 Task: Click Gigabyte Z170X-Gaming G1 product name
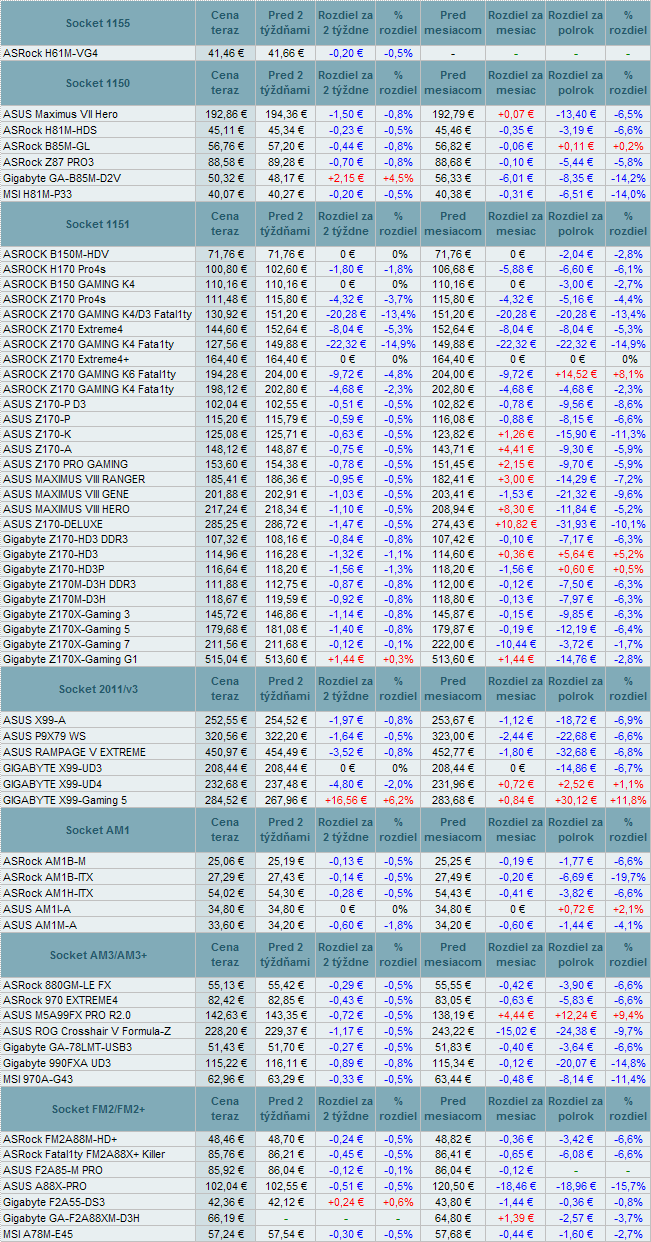(x=69, y=659)
